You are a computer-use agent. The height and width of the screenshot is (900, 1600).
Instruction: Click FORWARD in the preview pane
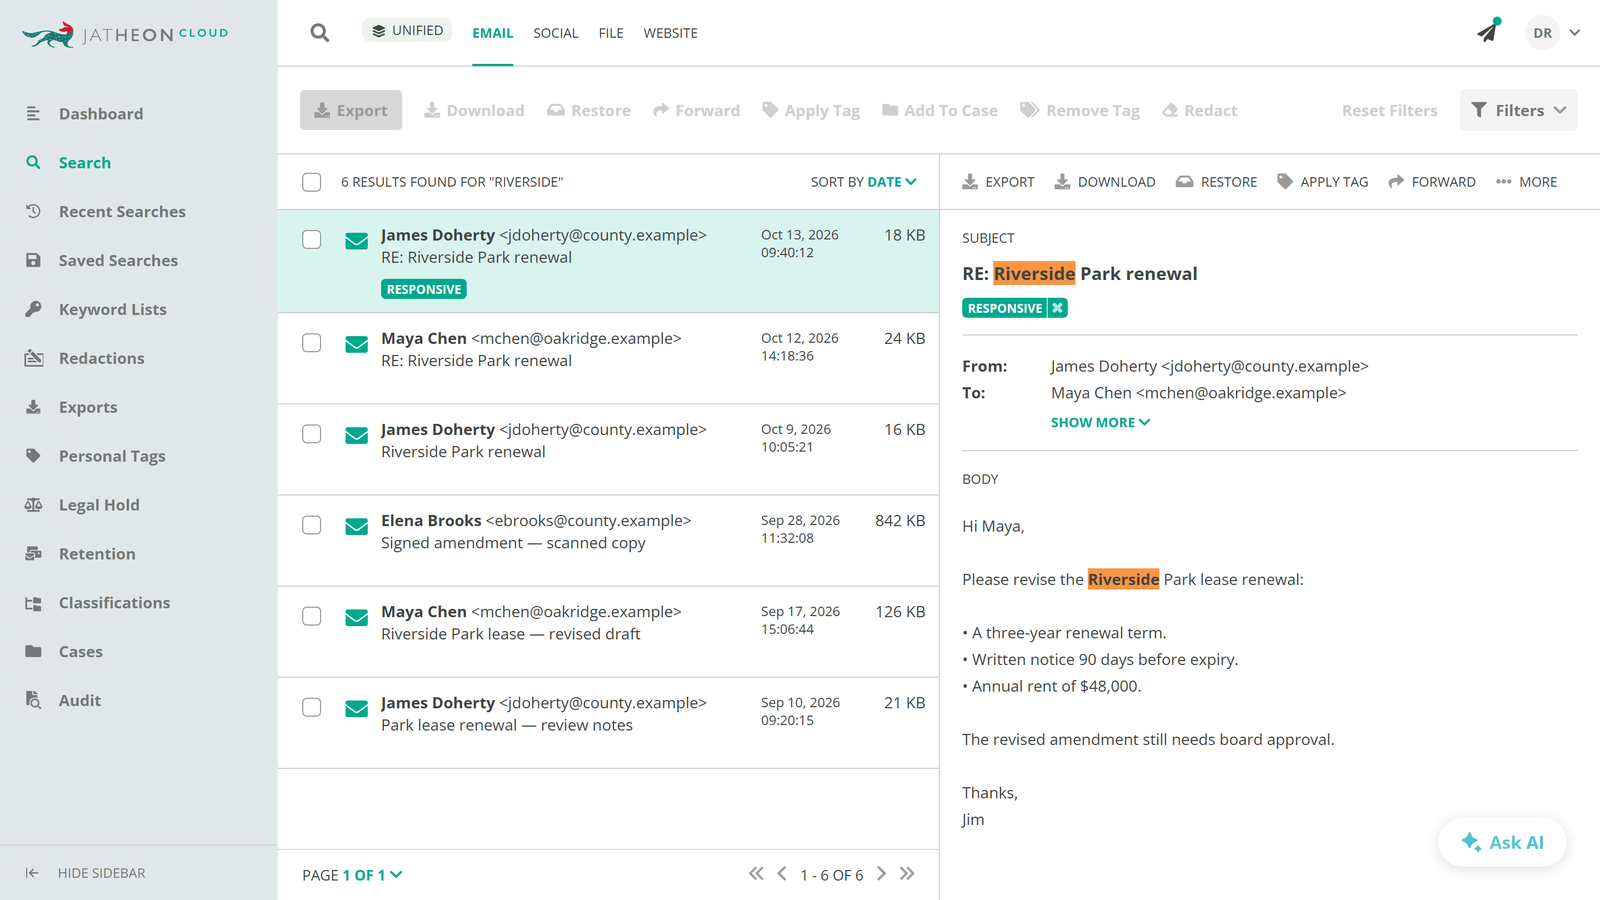1432,182
